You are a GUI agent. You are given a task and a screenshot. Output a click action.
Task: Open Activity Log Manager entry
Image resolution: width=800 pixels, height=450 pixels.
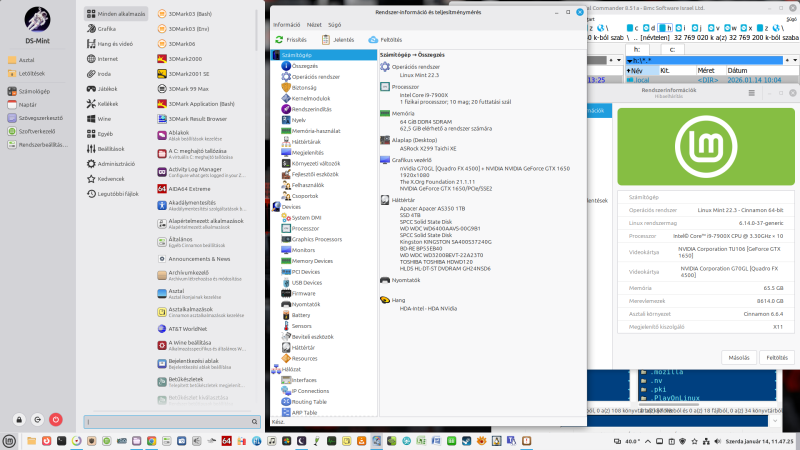click(202, 172)
